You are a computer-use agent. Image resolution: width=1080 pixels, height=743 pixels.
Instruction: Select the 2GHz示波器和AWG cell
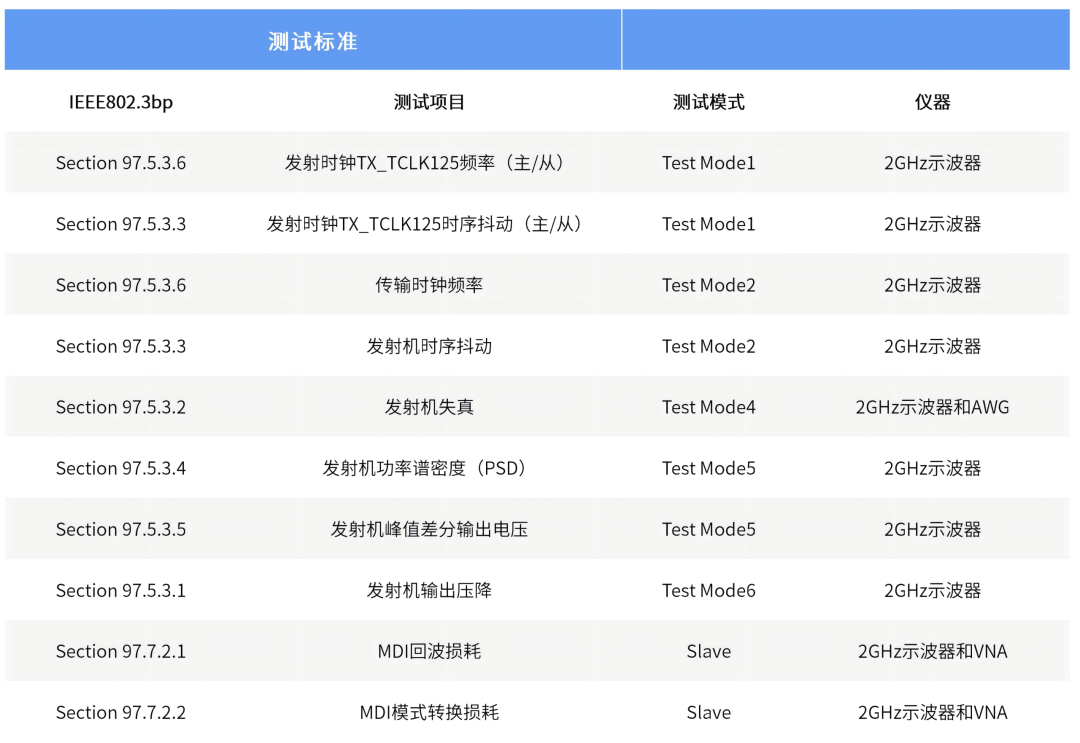pyautogui.click(x=933, y=407)
